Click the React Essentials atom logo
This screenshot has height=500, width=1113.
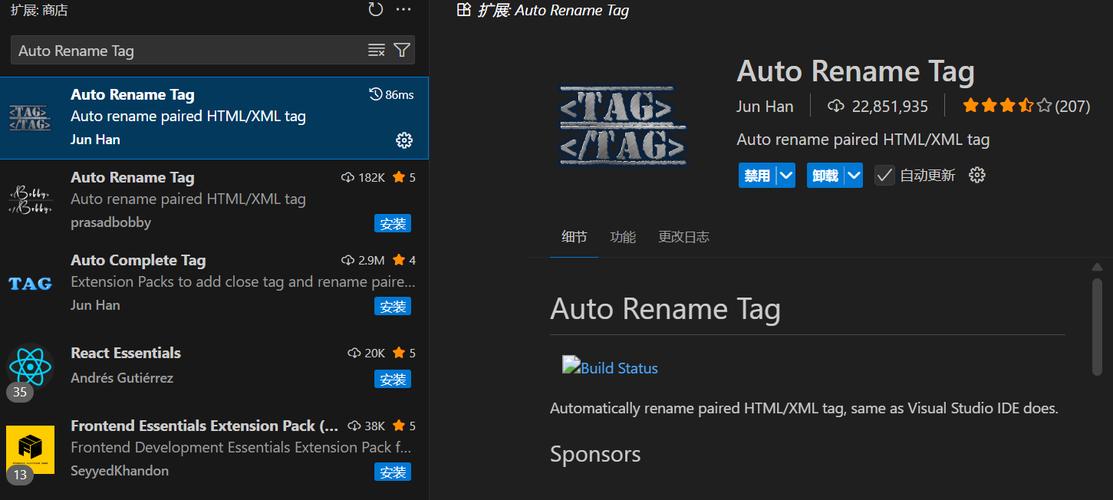click(x=30, y=366)
